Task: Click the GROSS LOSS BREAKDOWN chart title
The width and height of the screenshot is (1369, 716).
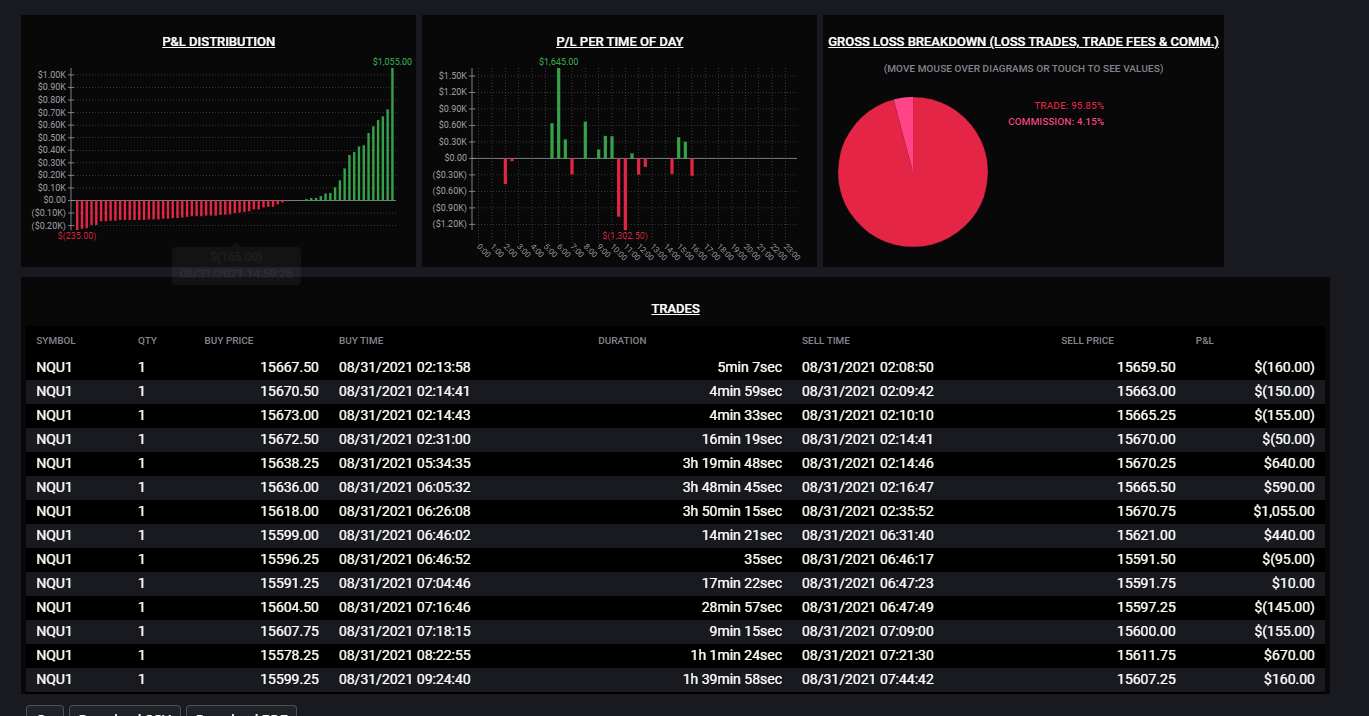Action: pos(1023,42)
